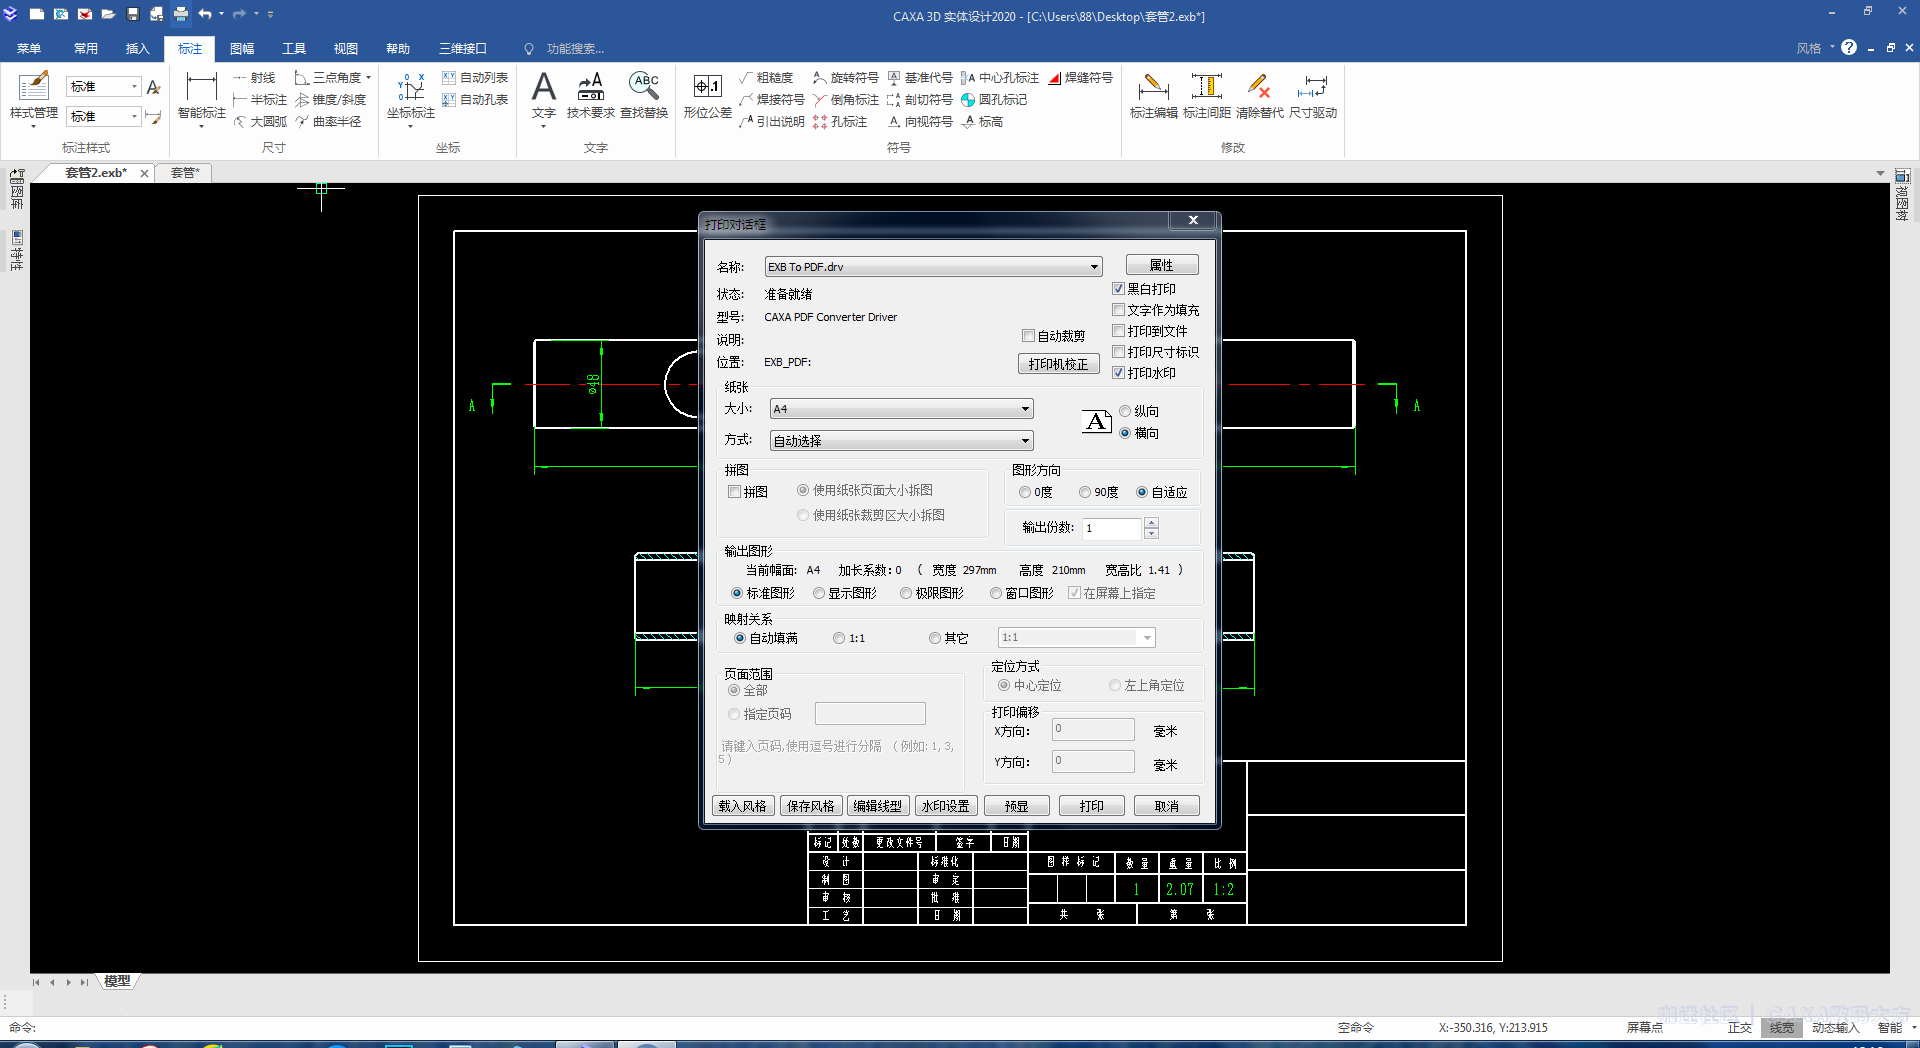Enable the Auto Crop (自动裁剪) checkbox
Viewport: 1920px width, 1048px height.
[1028, 336]
